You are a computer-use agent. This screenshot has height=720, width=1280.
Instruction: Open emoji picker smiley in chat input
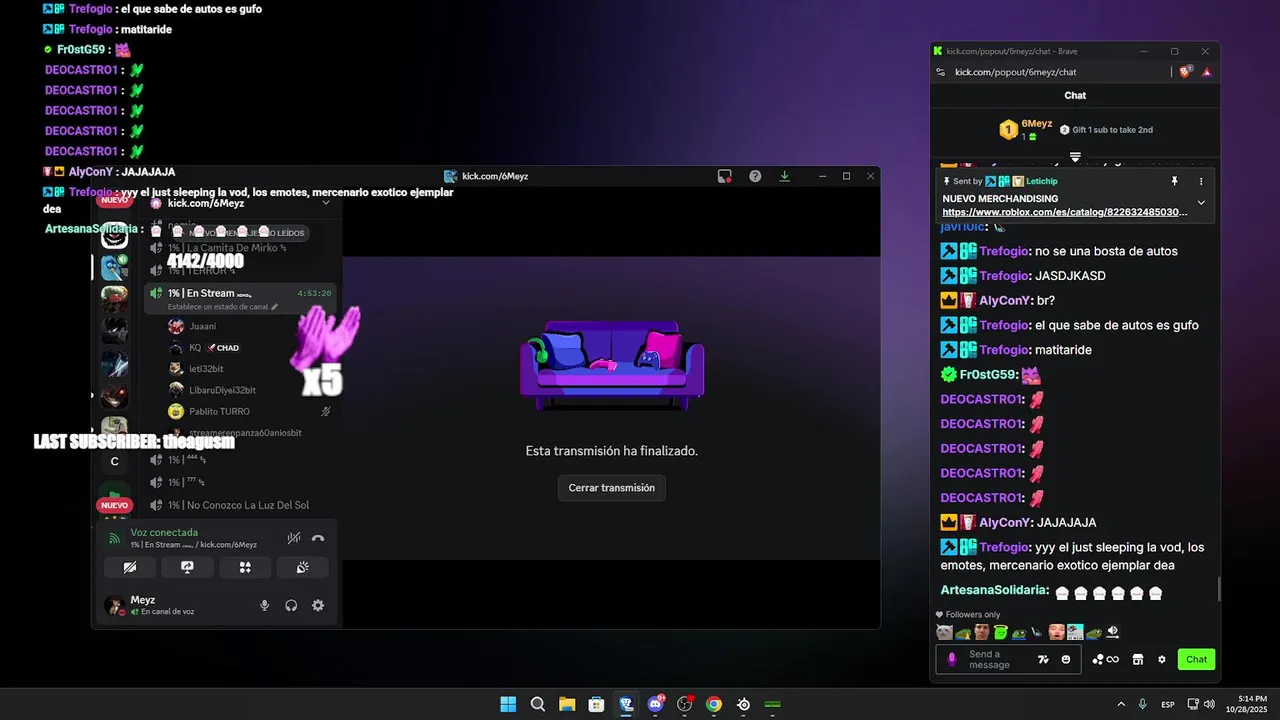pyautogui.click(x=1066, y=659)
